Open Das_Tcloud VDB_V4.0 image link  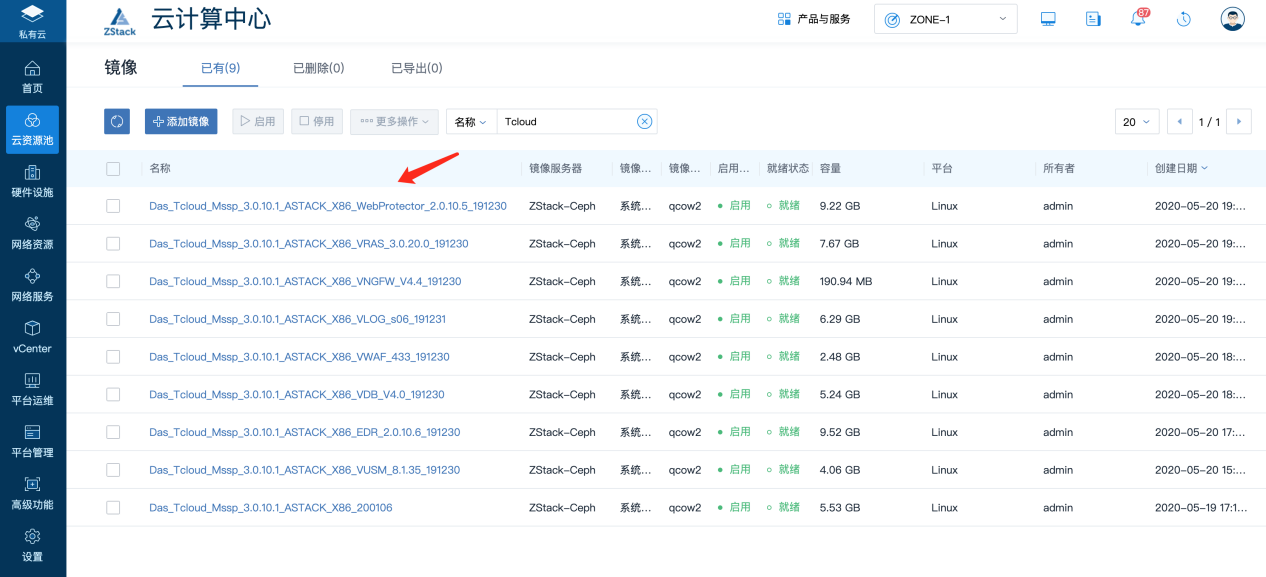point(297,394)
